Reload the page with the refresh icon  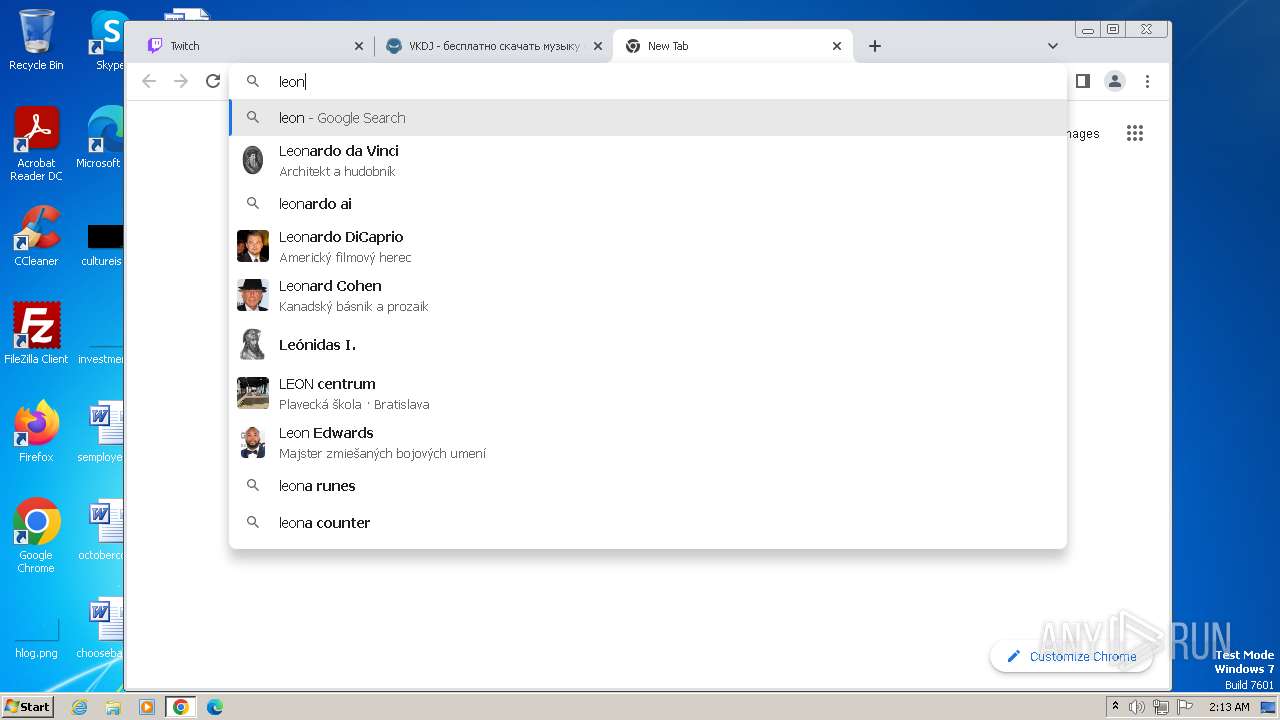[213, 81]
